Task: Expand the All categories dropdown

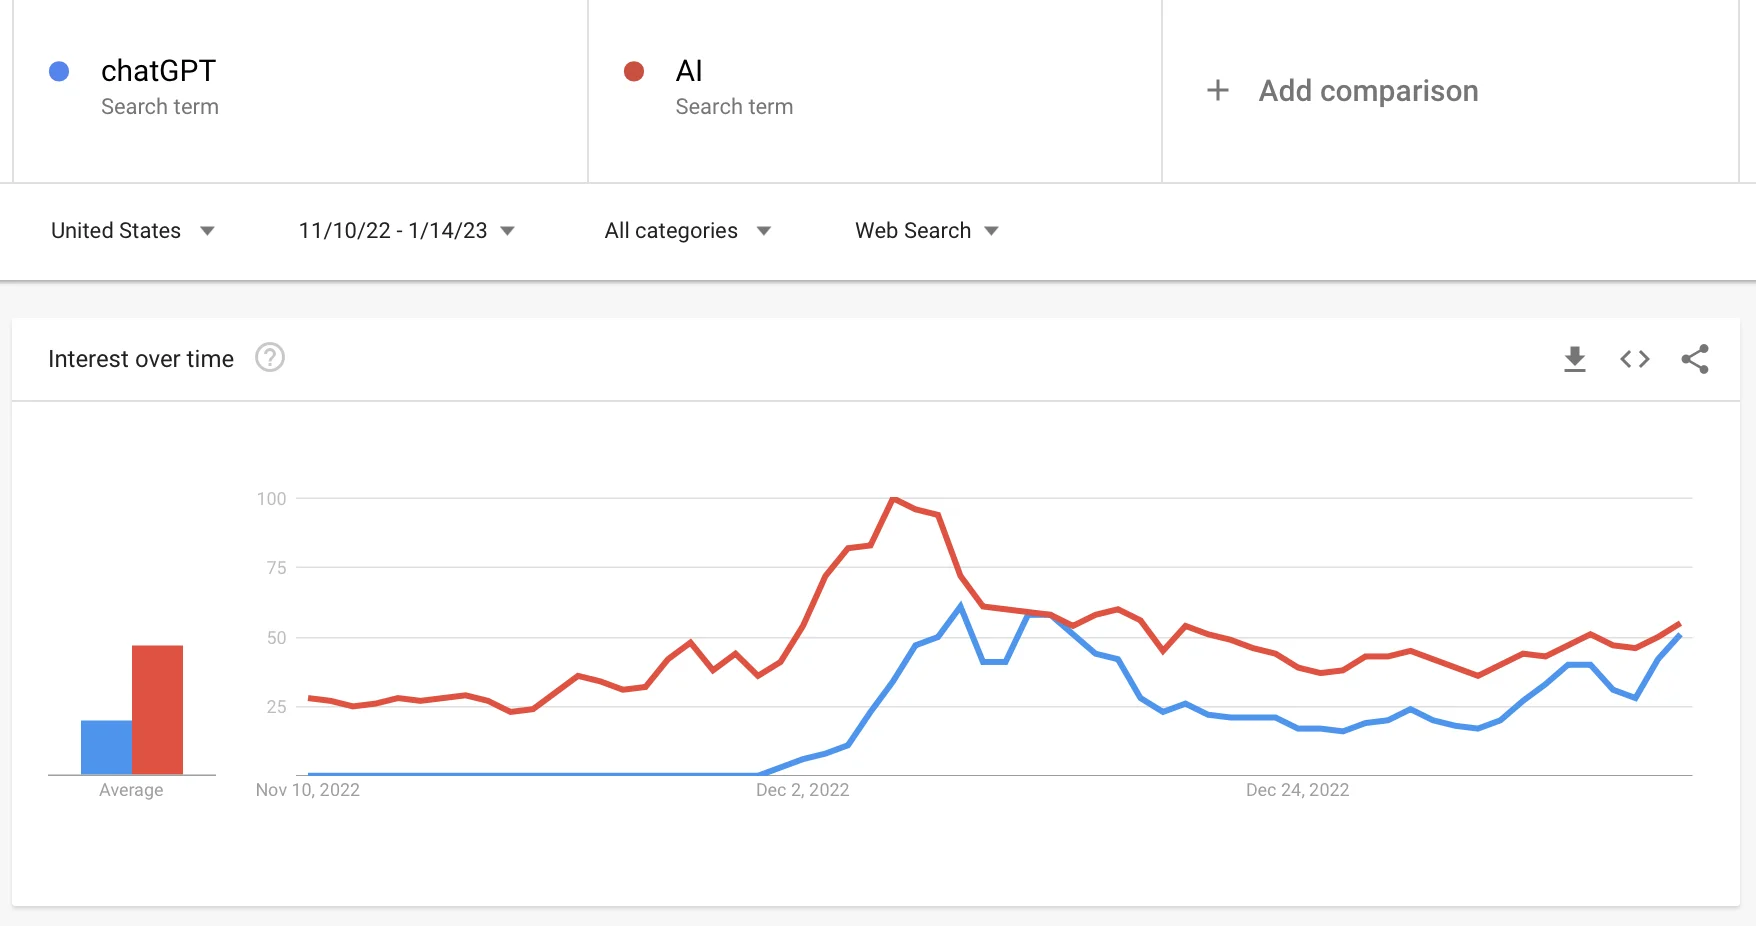Action: pyautogui.click(x=687, y=231)
